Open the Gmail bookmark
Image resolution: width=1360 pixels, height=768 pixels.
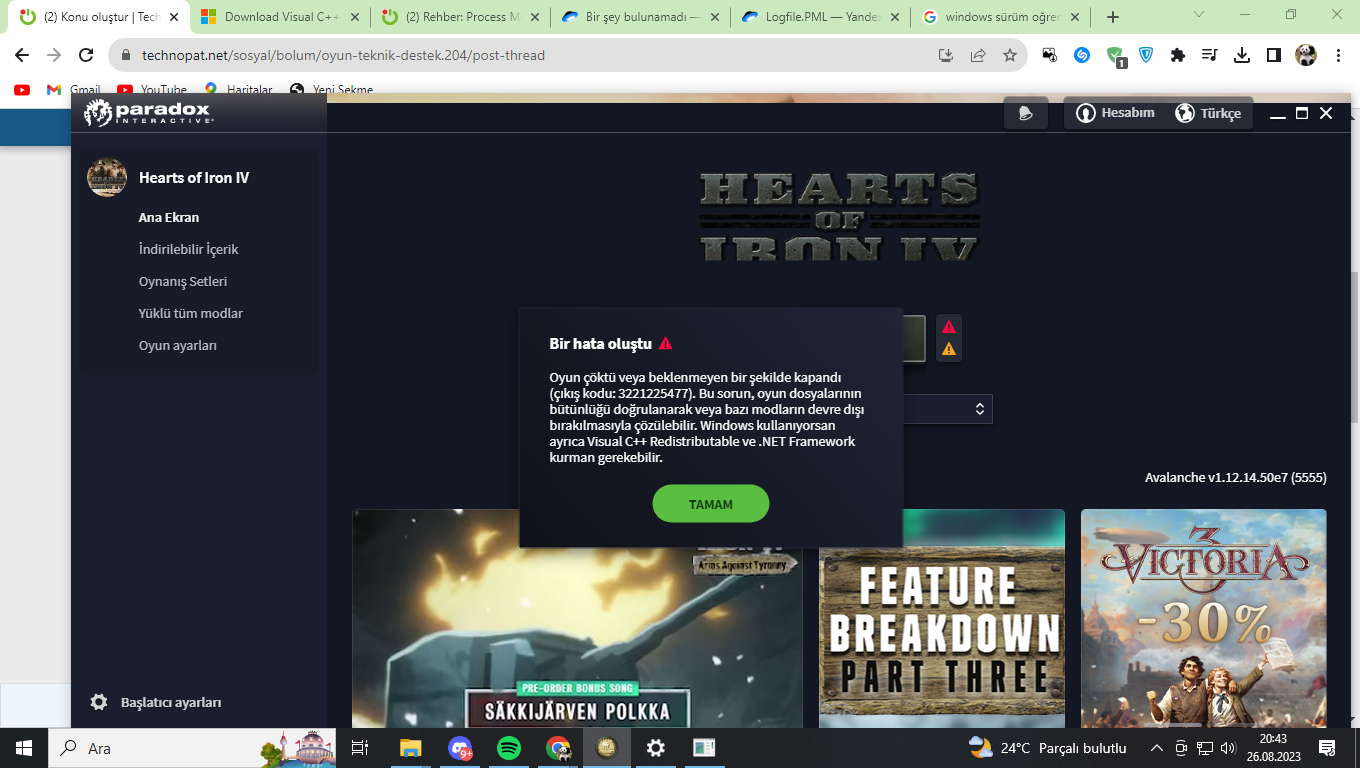pyautogui.click(x=74, y=89)
